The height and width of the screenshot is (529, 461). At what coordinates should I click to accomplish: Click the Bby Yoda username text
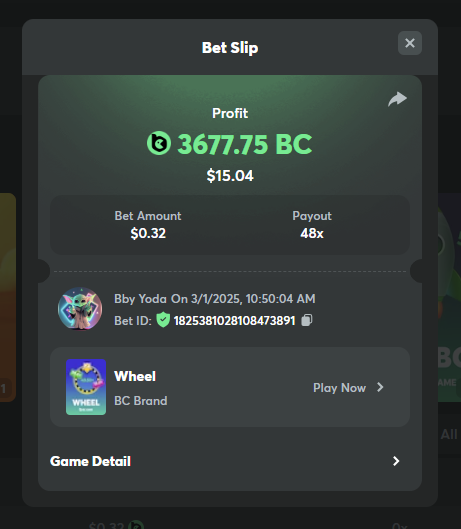(140, 299)
